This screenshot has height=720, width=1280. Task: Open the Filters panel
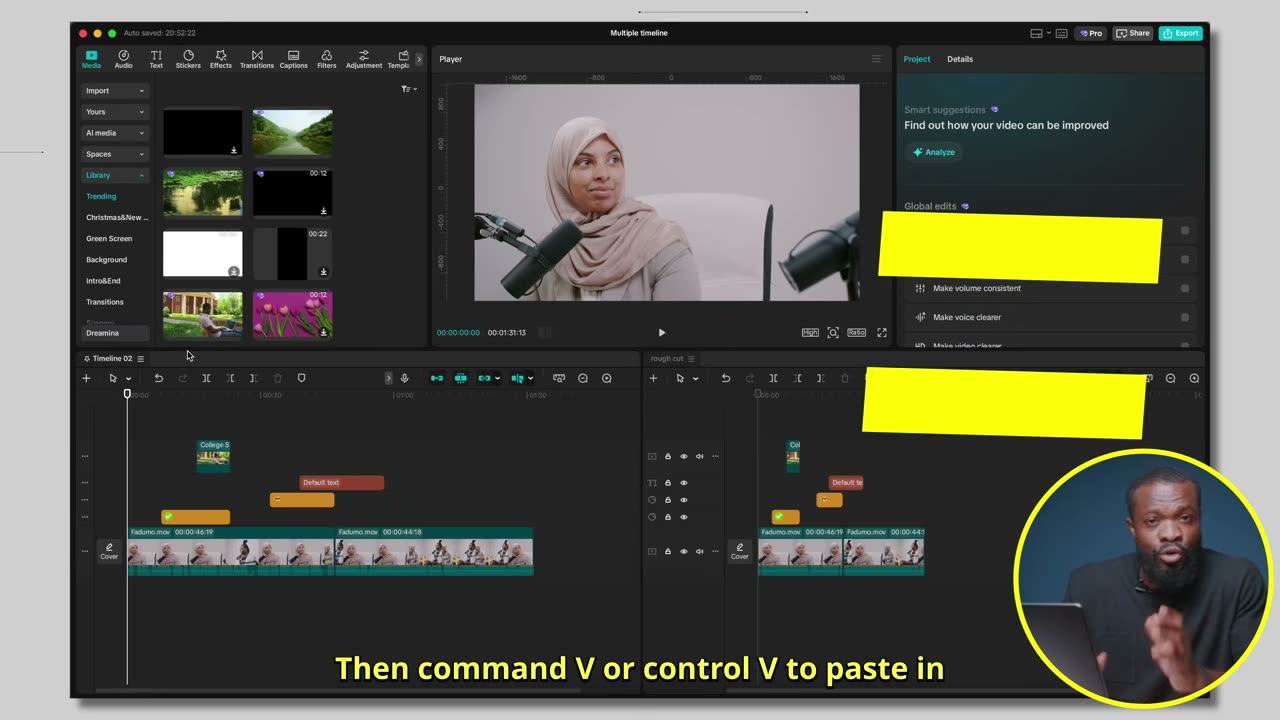pos(327,59)
